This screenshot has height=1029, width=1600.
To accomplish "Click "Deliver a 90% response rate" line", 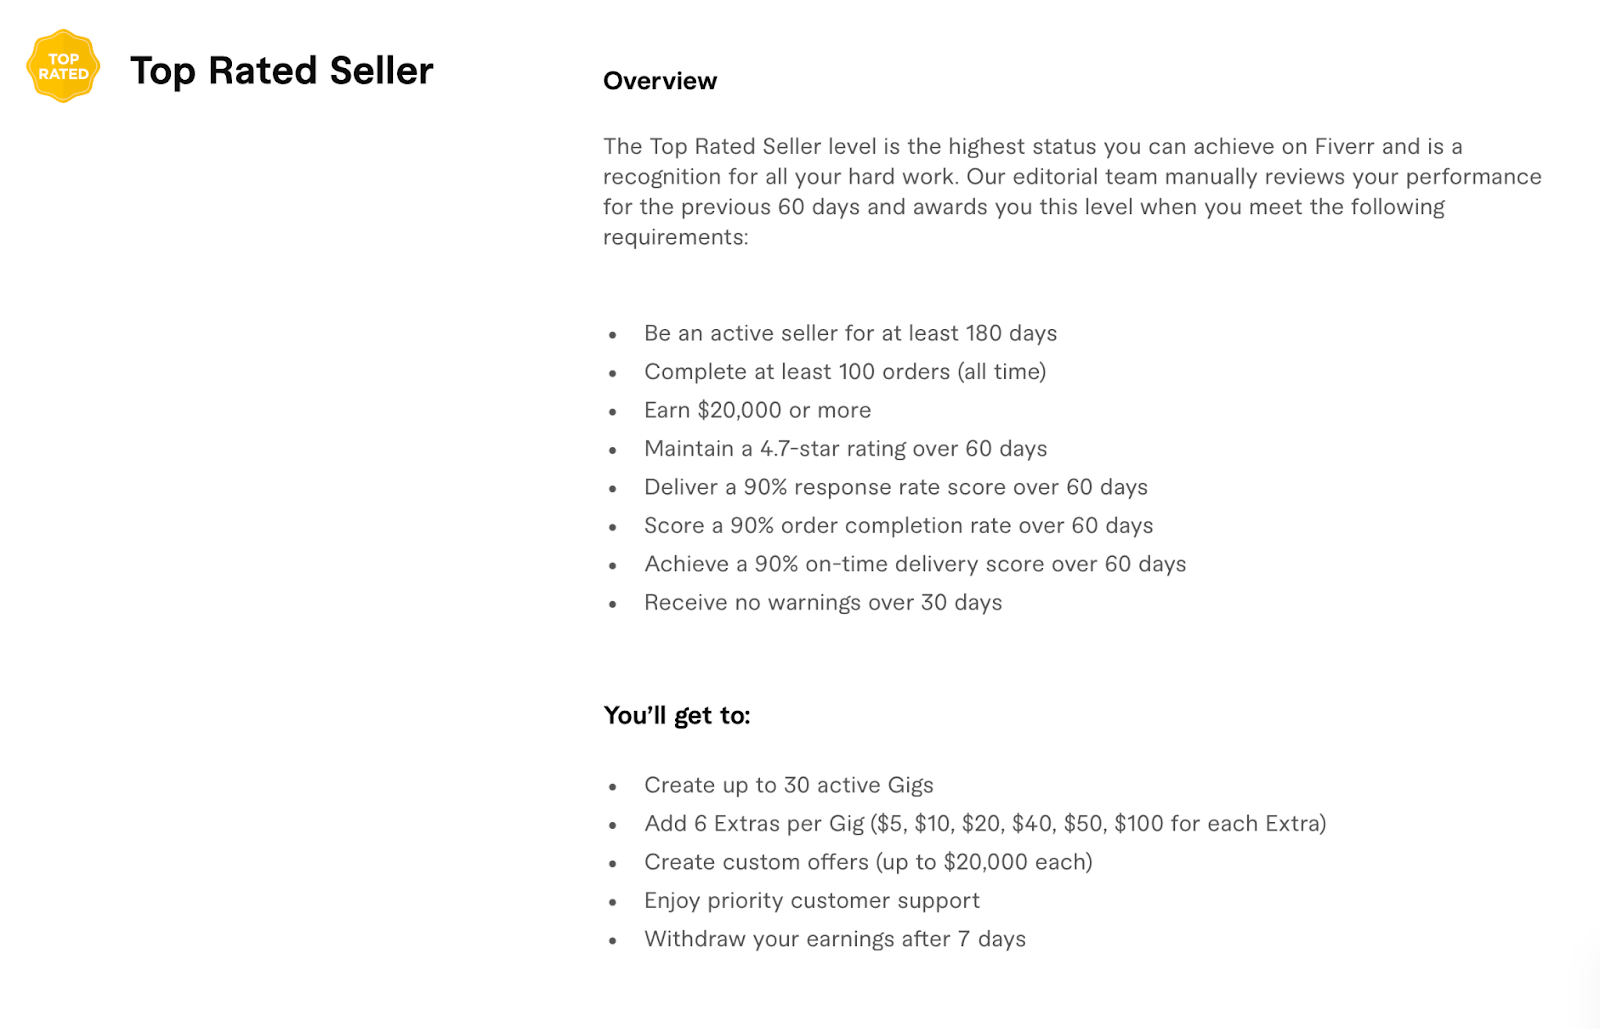I will click(x=896, y=487).
